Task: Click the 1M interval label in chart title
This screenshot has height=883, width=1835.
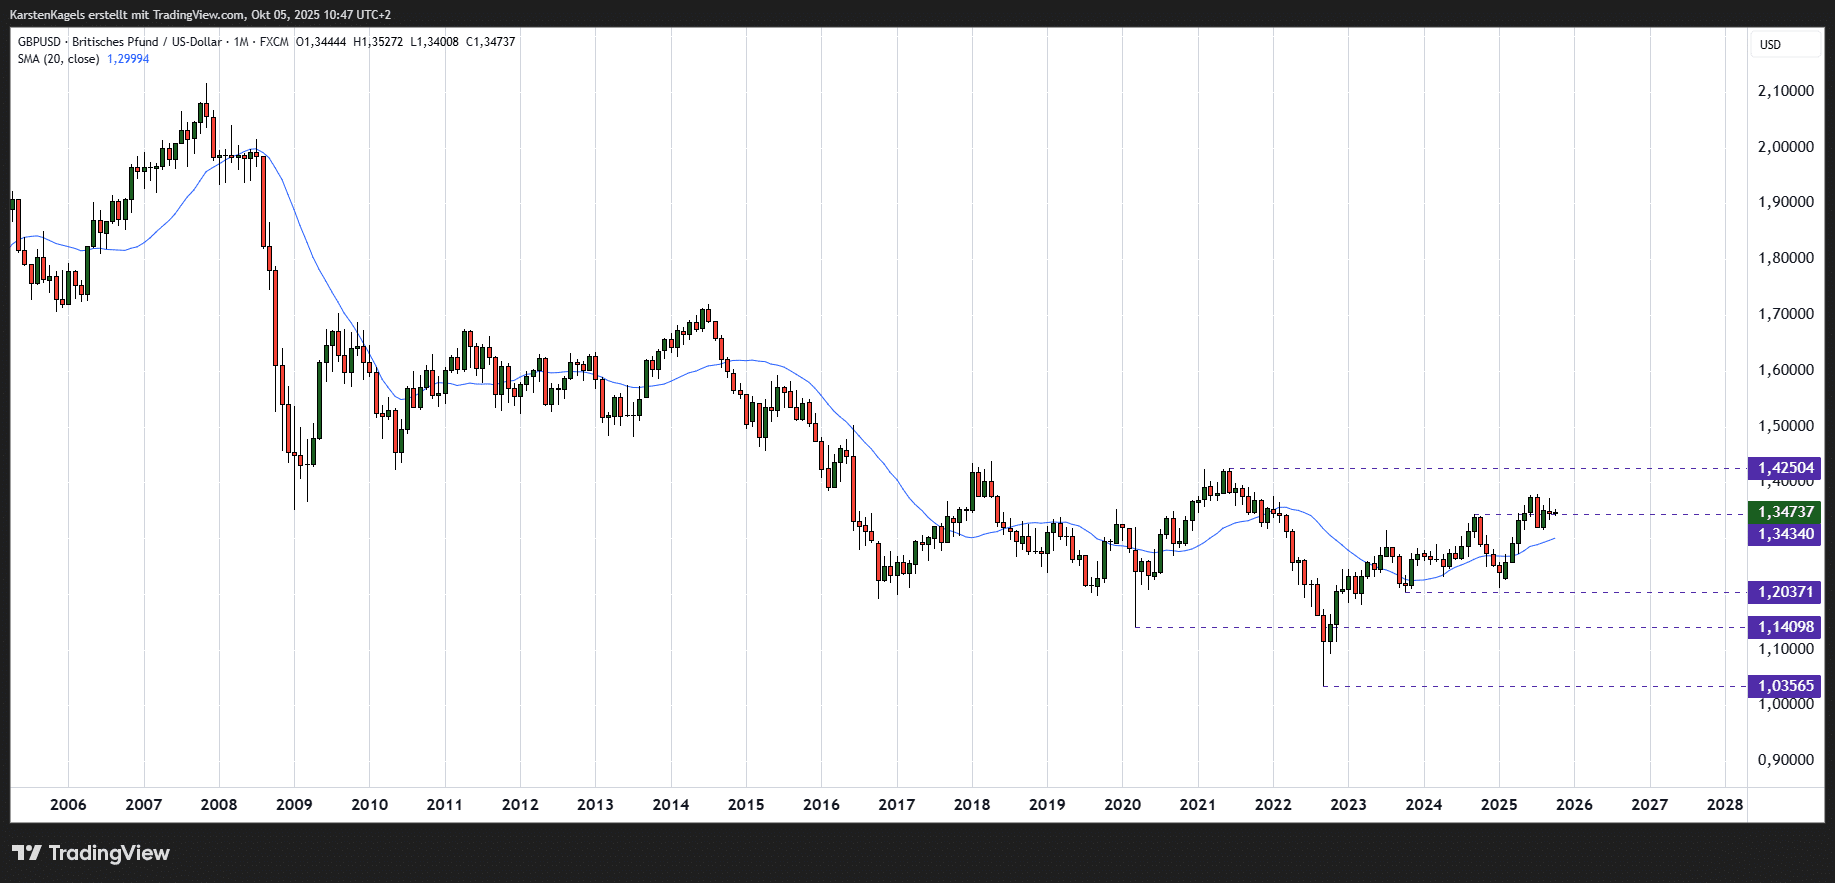Action: (241, 42)
